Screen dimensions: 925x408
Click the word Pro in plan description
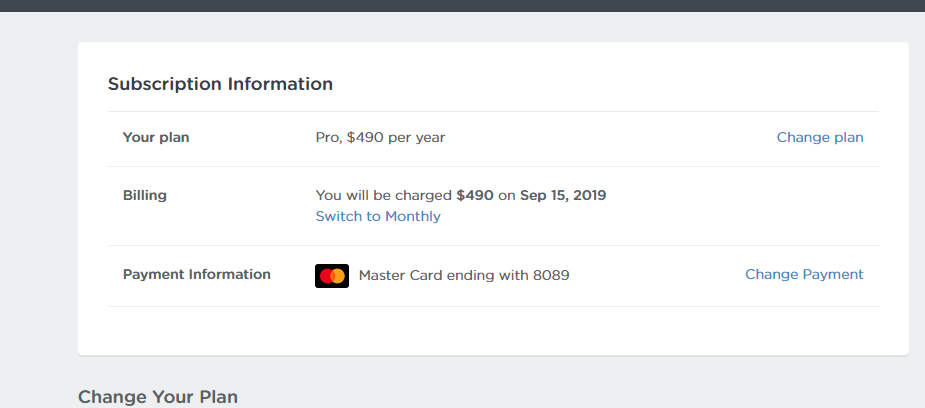click(327, 138)
